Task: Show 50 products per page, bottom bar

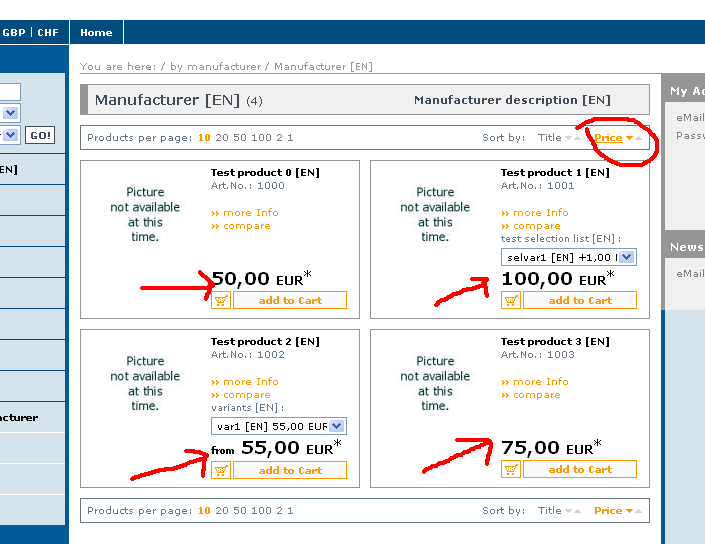Action: (240, 511)
